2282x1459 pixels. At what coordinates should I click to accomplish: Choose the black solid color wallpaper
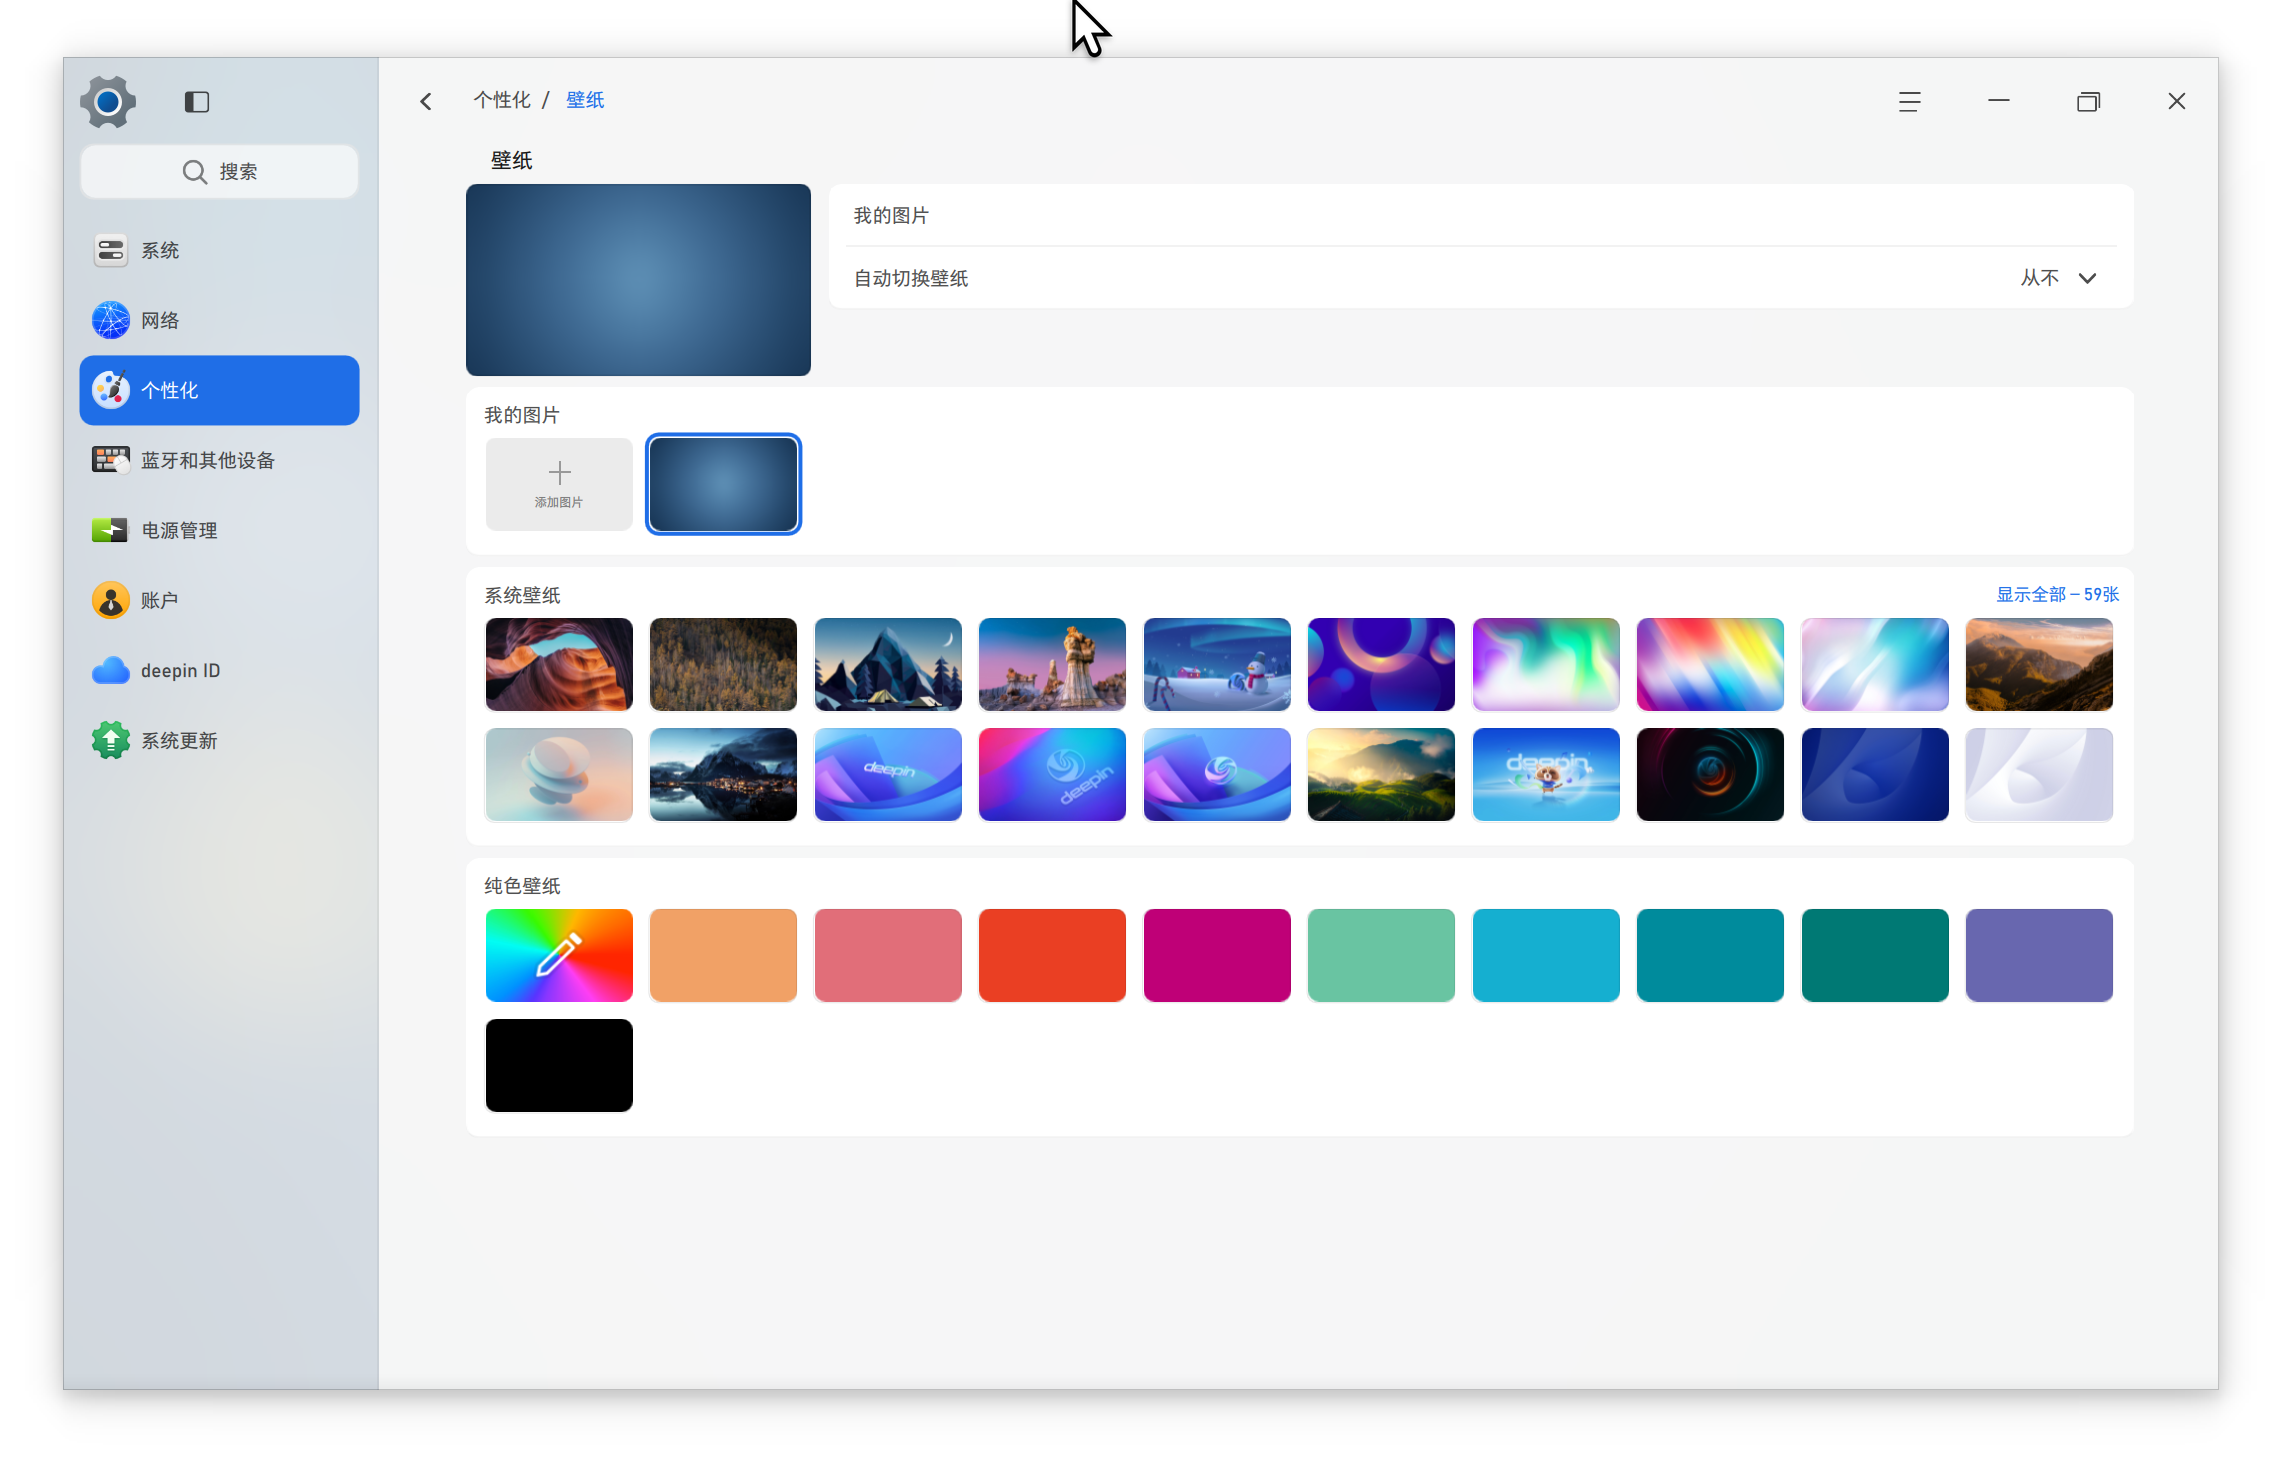pyautogui.click(x=559, y=1065)
